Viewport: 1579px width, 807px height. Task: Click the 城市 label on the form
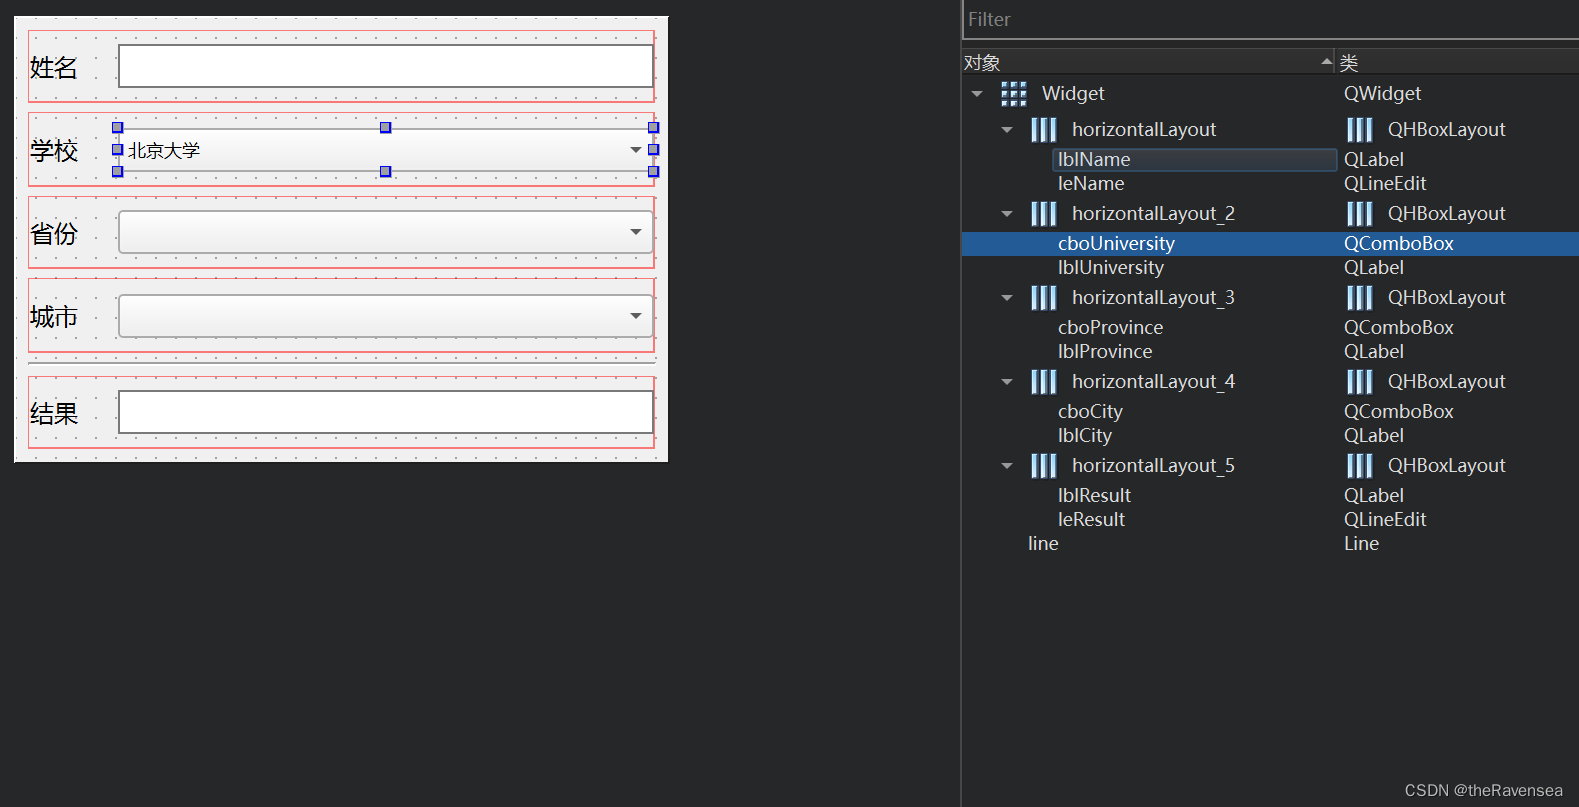pyautogui.click(x=54, y=316)
